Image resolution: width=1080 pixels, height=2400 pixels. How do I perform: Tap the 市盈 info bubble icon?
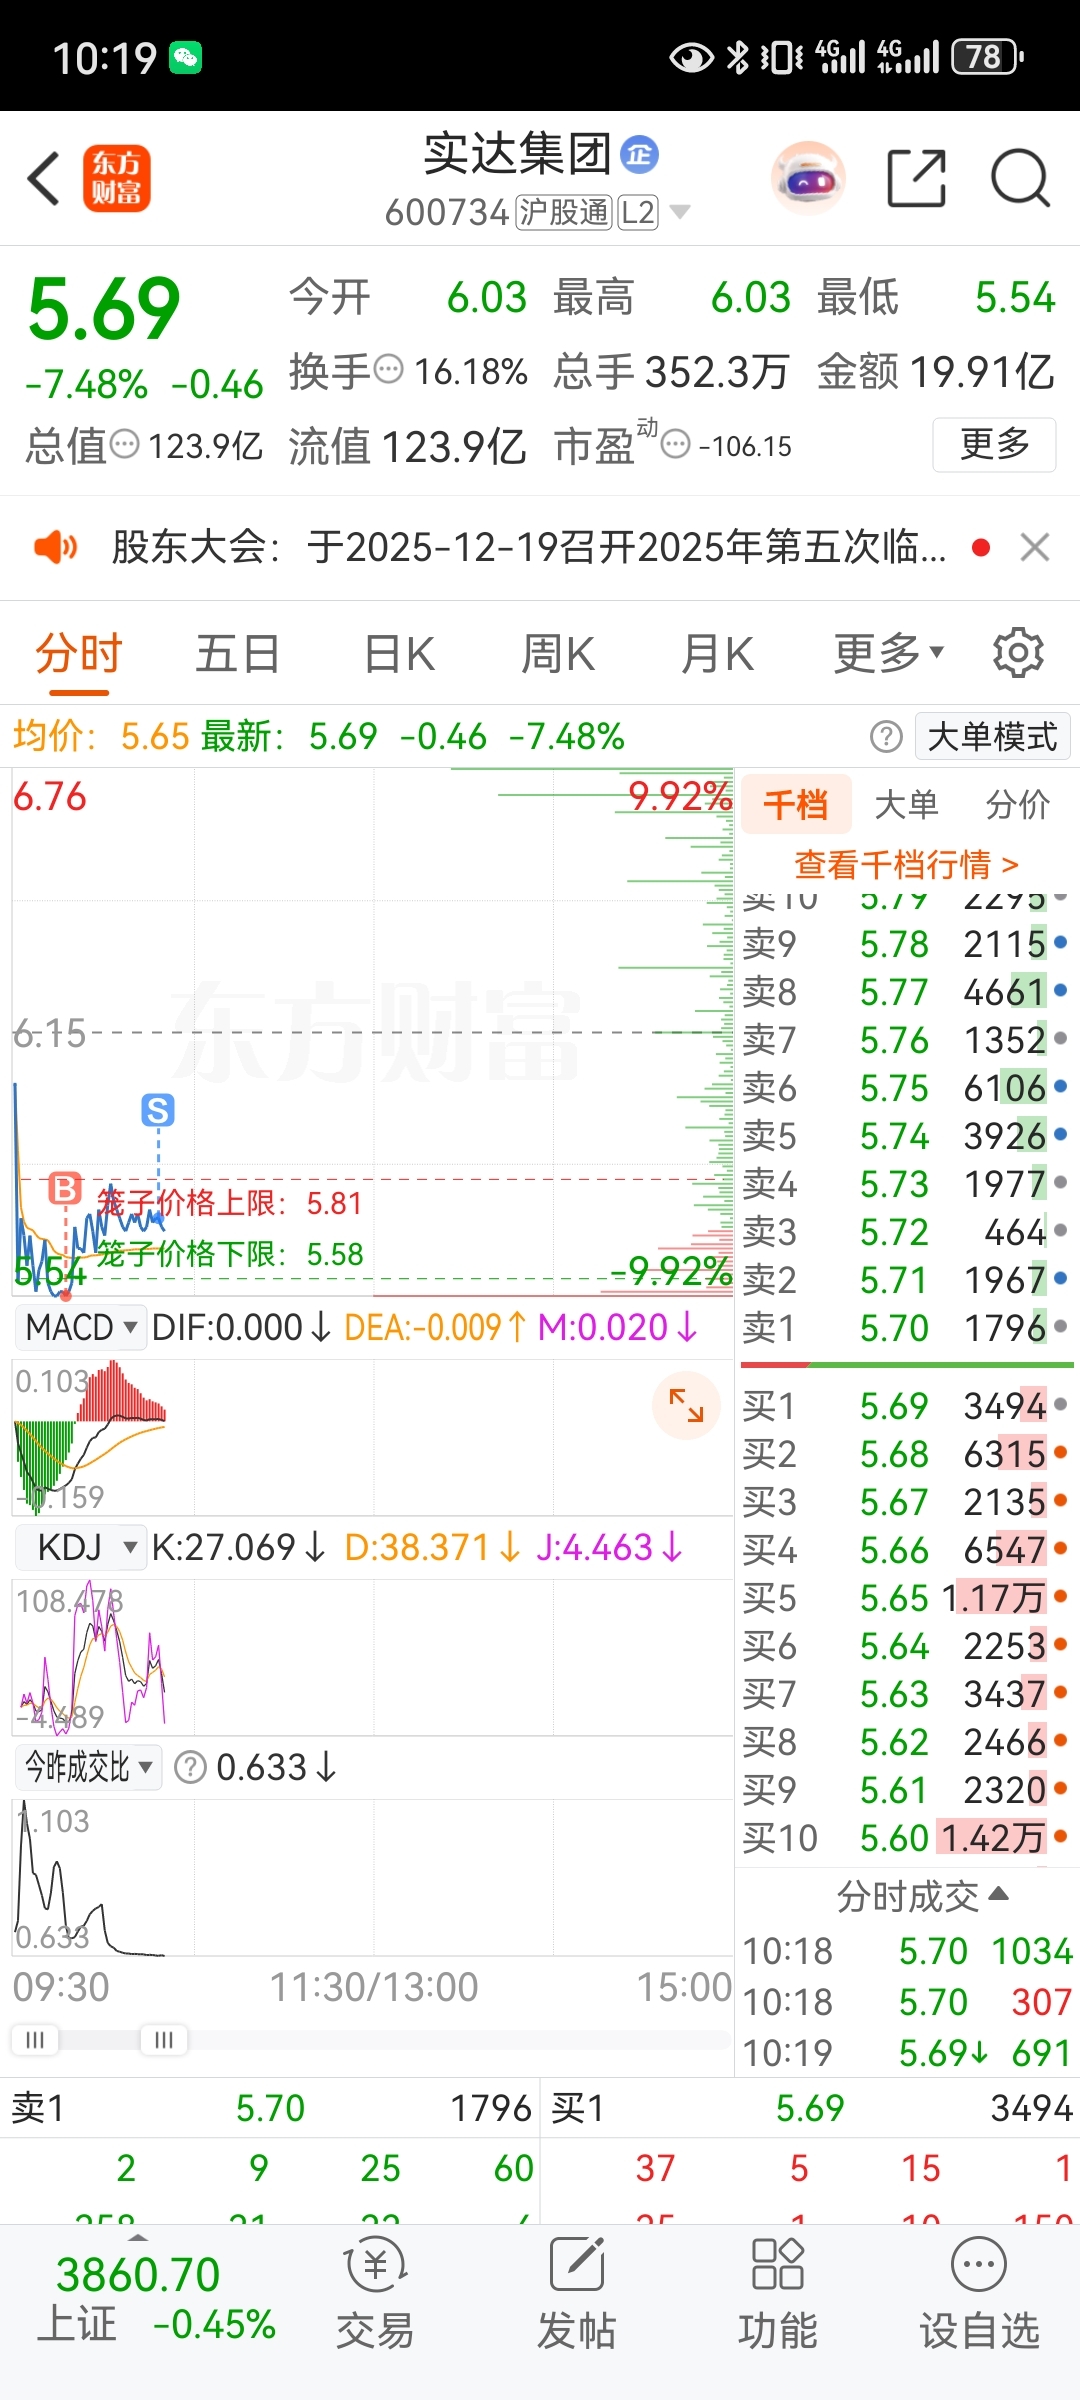pos(676,444)
